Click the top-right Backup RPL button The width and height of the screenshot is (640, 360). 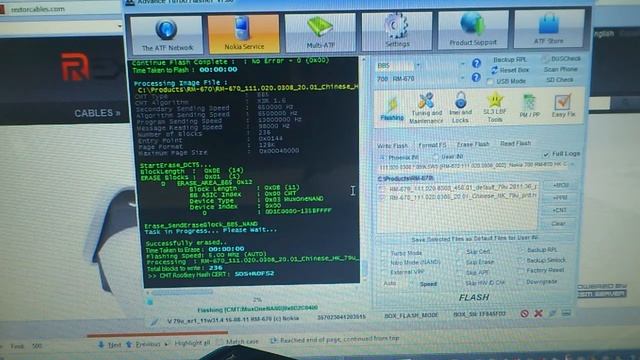tap(510, 60)
